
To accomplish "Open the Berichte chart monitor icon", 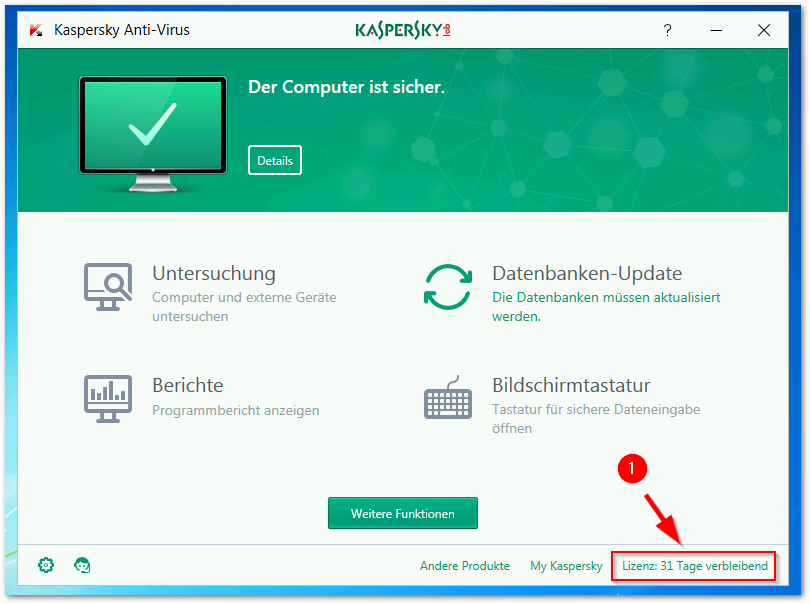I will pyautogui.click(x=108, y=398).
